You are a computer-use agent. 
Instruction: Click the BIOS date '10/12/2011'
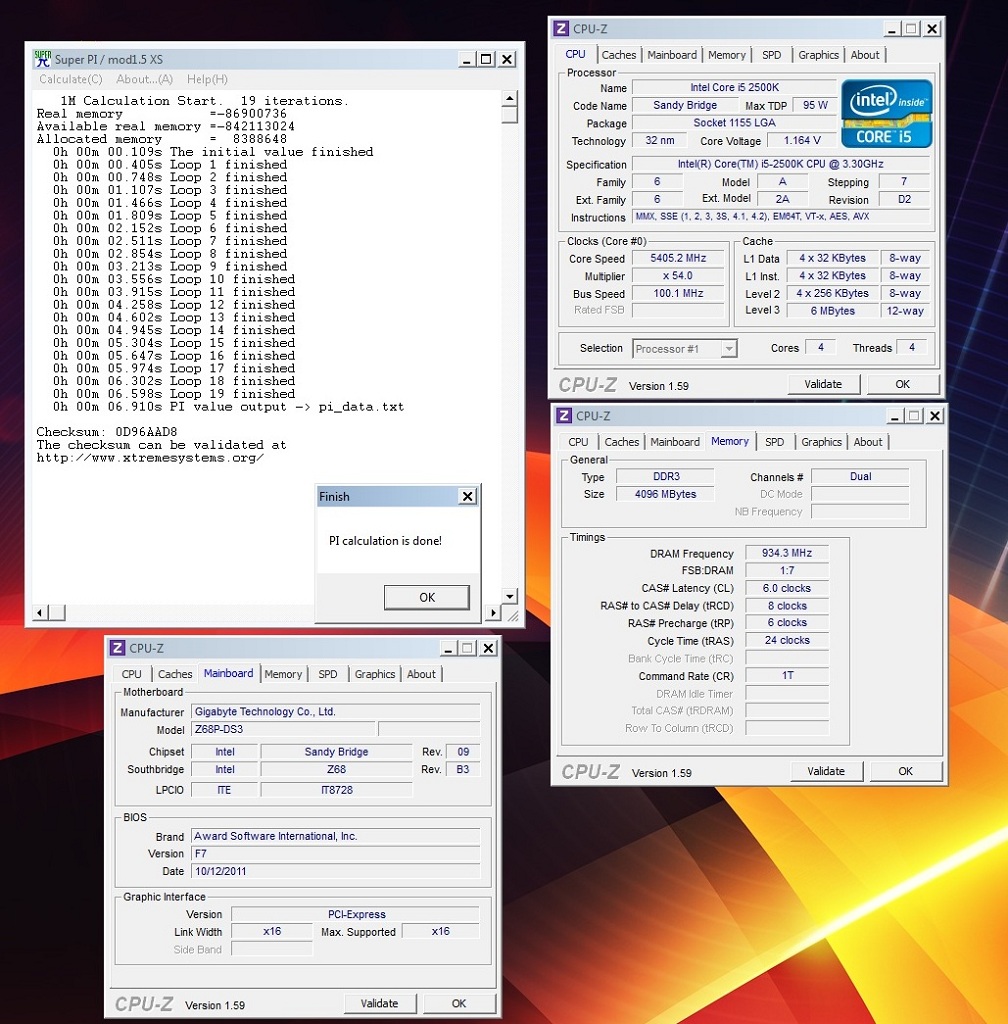click(x=336, y=871)
